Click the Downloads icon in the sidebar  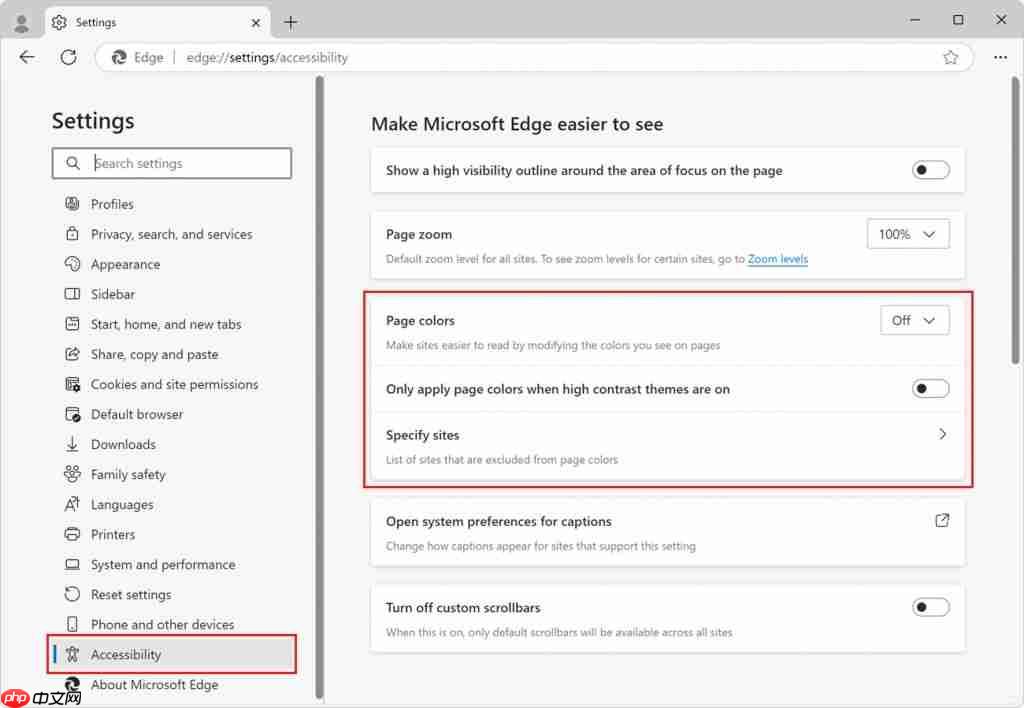coord(73,444)
